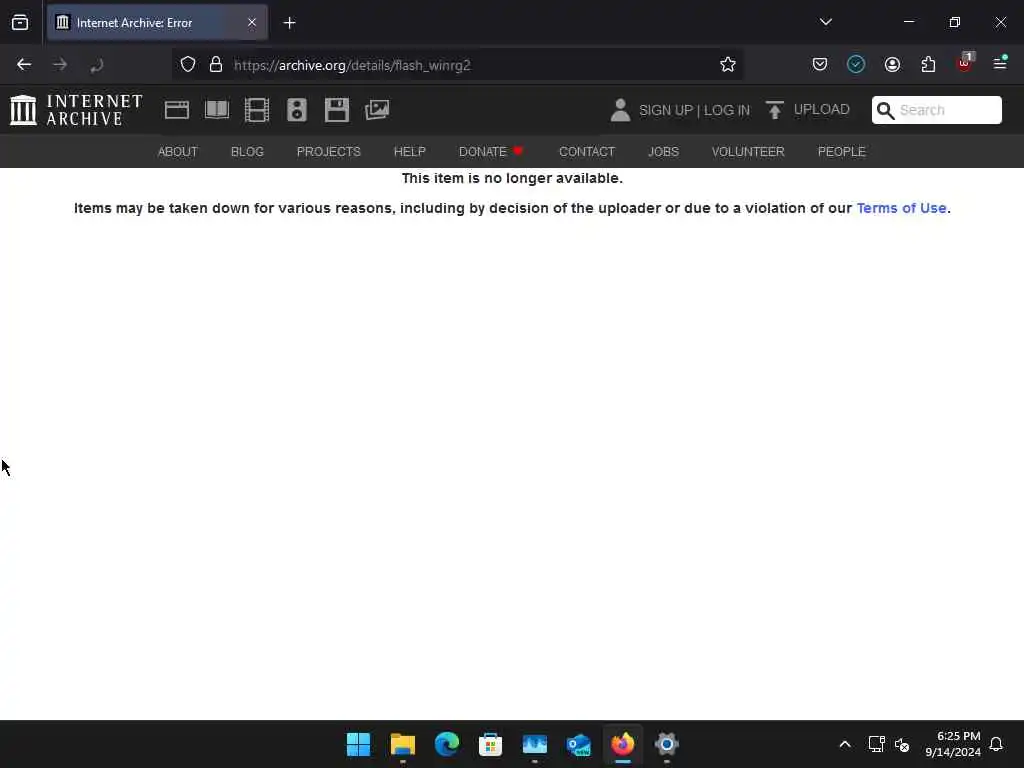1024x768 pixels.
Task: Open the PEOPLE menu item
Action: point(841,152)
